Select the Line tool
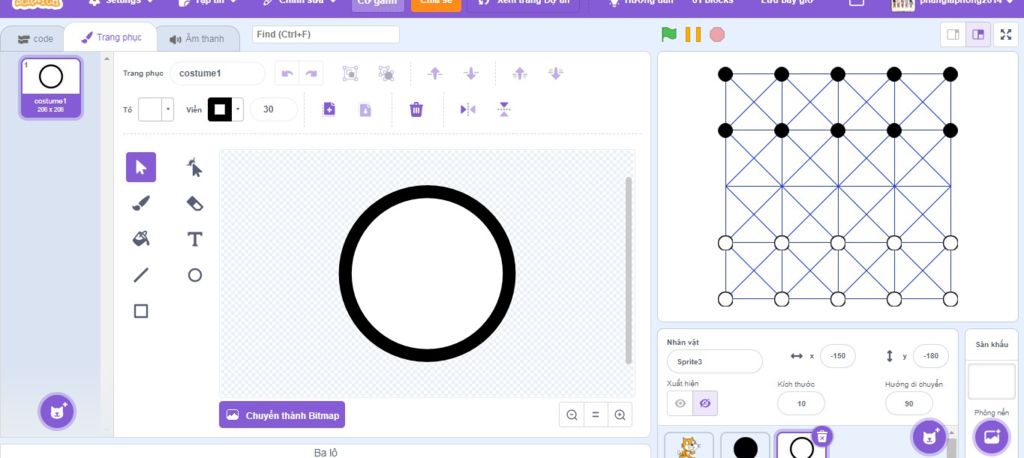The width and height of the screenshot is (1024, 458). coord(141,275)
